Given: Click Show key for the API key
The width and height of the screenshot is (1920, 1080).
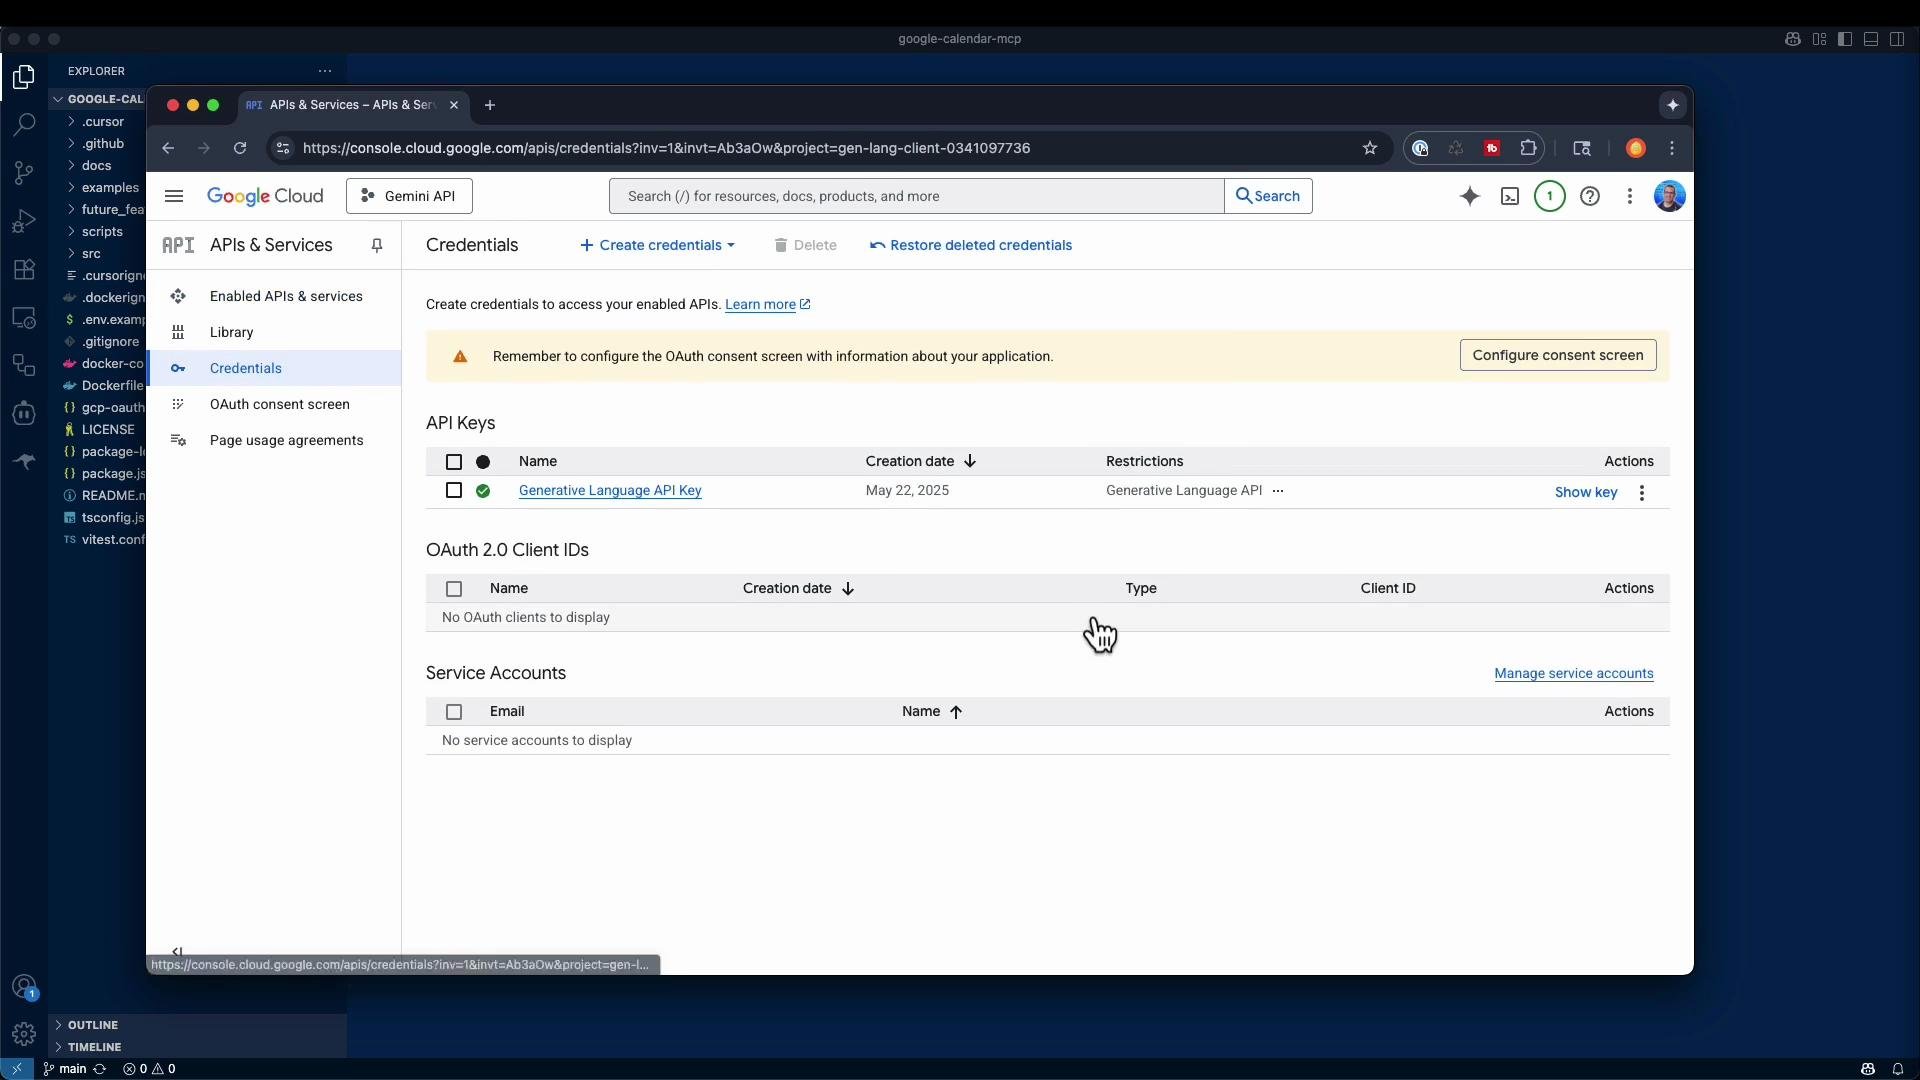Looking at the screenshot, I should 1586,492.
